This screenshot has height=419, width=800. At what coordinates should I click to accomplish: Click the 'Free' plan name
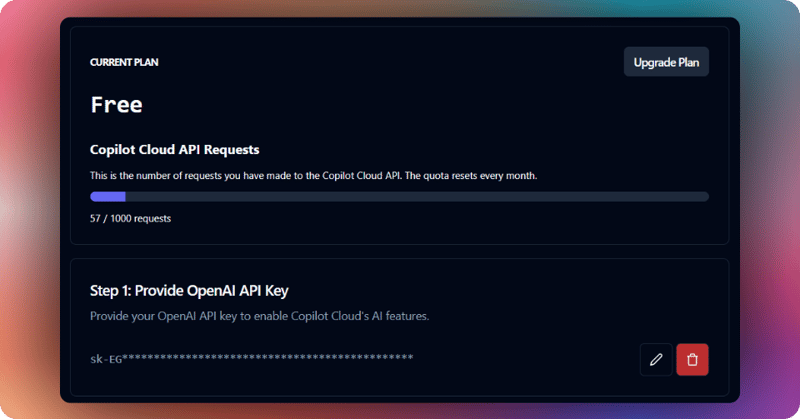pos(116,105)
